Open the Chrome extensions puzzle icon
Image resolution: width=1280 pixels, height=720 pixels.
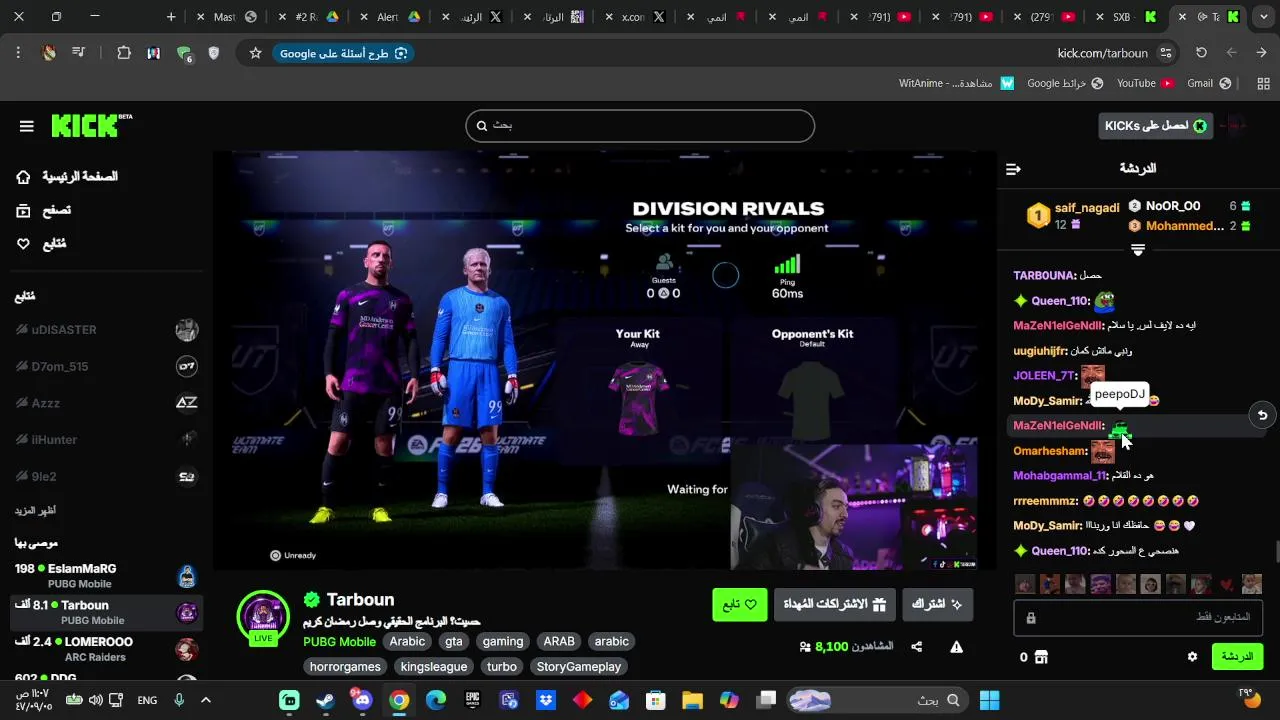coord(124,53)
